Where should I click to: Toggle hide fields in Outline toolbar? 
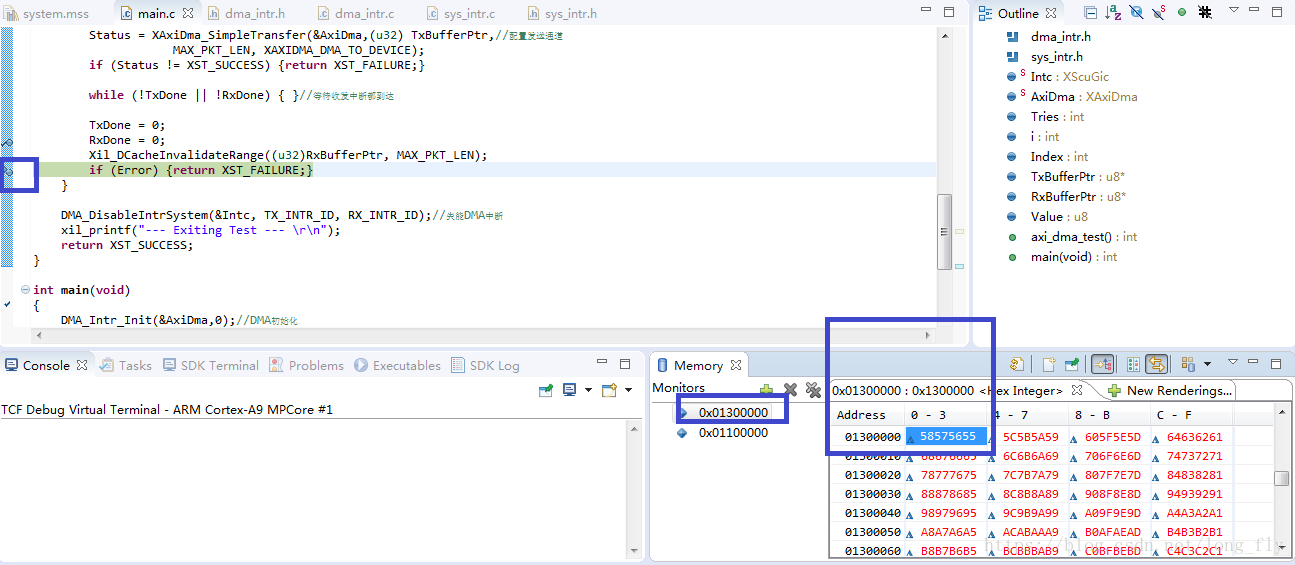(1136, 13)
